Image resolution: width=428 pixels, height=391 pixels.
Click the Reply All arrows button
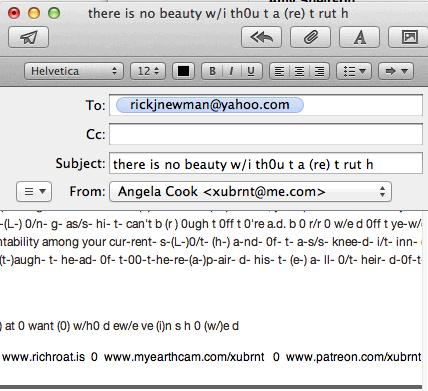[x=261, y=37]
